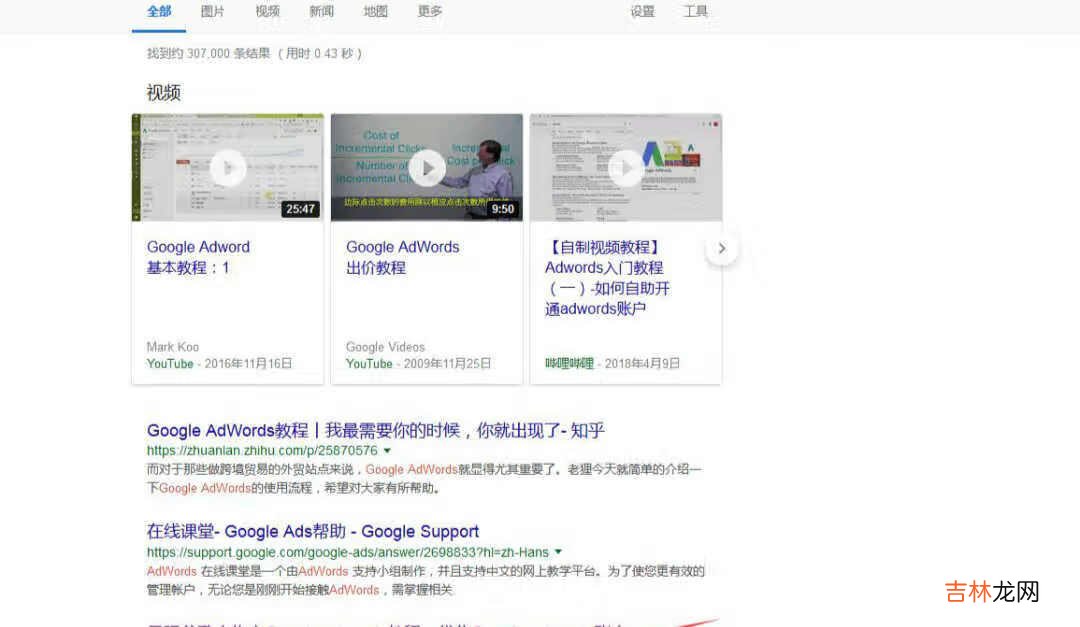Expand dropdown arrow beside support.google.com URL
Image resolution: width=1080 pixels, height=627 pixels.
pyautogui.click(x=558, y=552)
